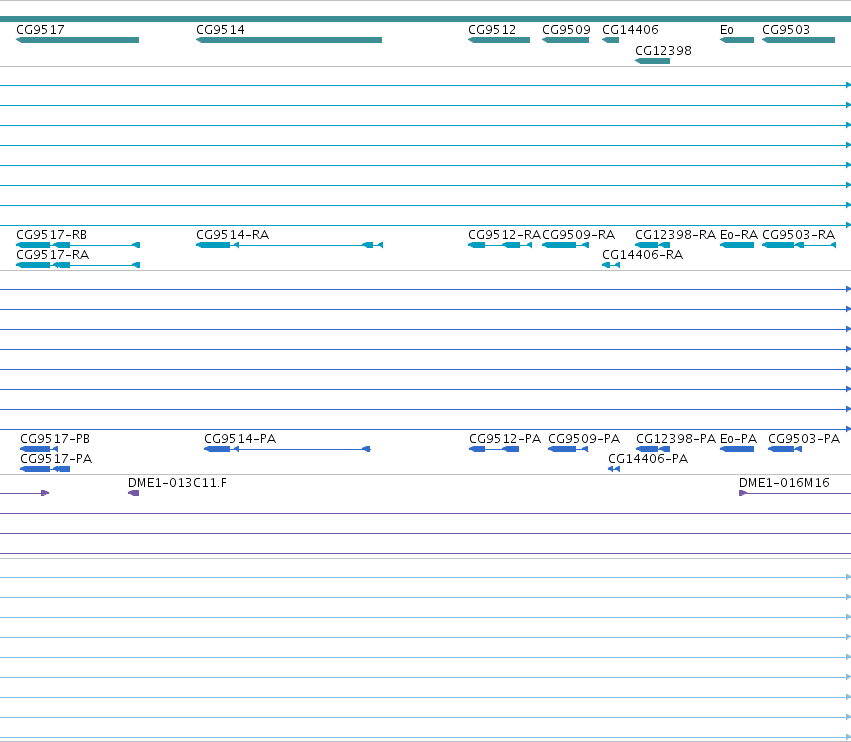This screenshot has height=742, width=851.
Task: Open the CG9517-PA protein label
Action: pyautogui.click(x=56, y=459)
